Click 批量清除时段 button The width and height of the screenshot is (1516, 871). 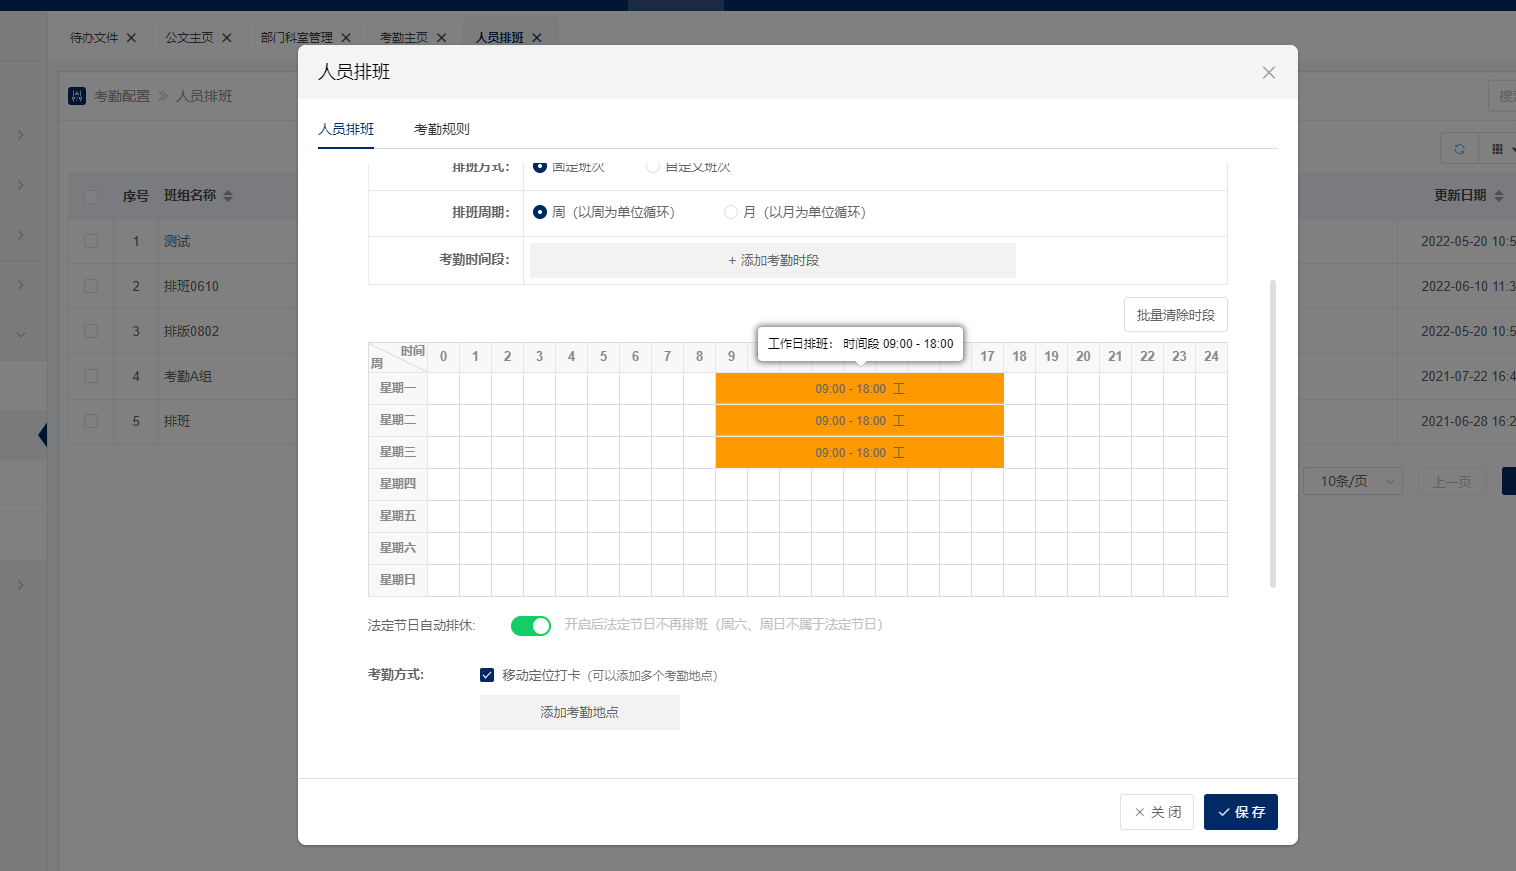click(x=1175, y=315)
